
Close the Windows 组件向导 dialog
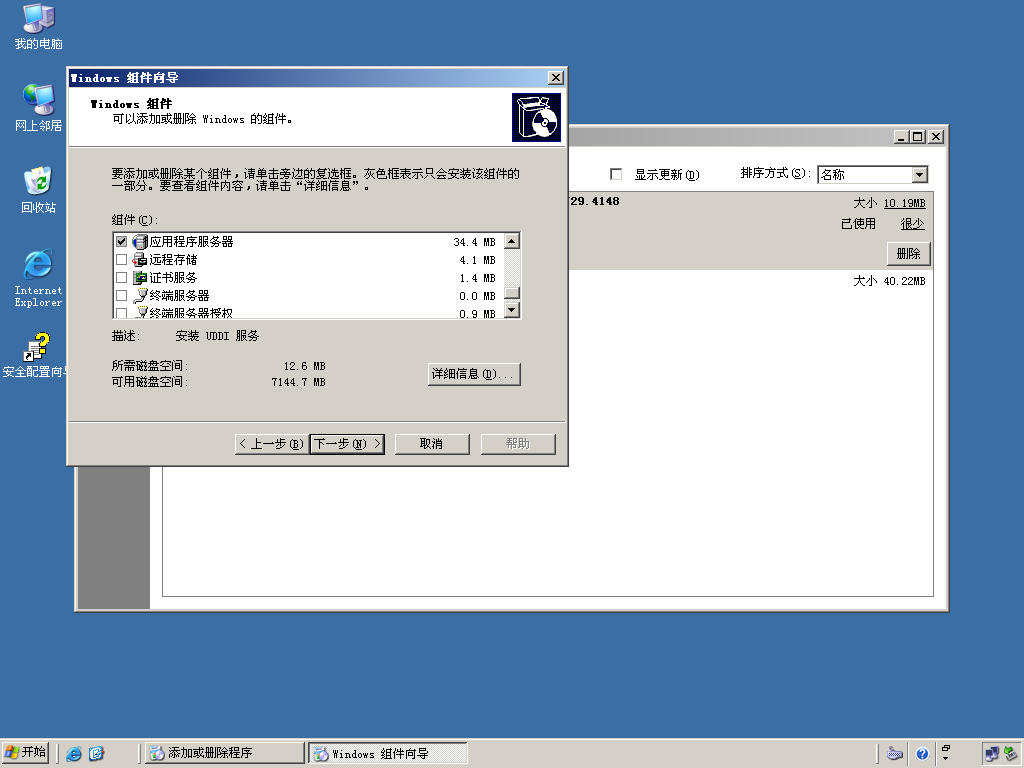pyautogui.click(x=556, y=78)
